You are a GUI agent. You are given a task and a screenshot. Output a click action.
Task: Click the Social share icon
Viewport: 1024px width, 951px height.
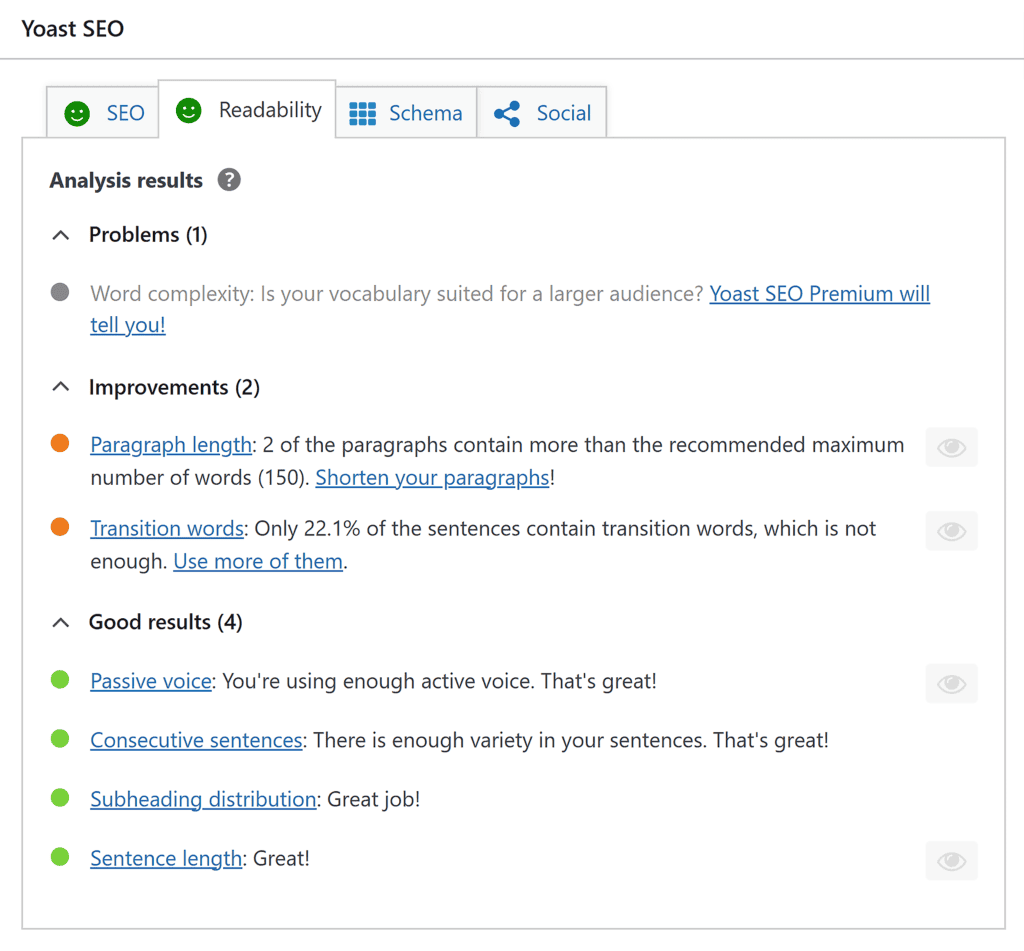(x=507, y=114)
